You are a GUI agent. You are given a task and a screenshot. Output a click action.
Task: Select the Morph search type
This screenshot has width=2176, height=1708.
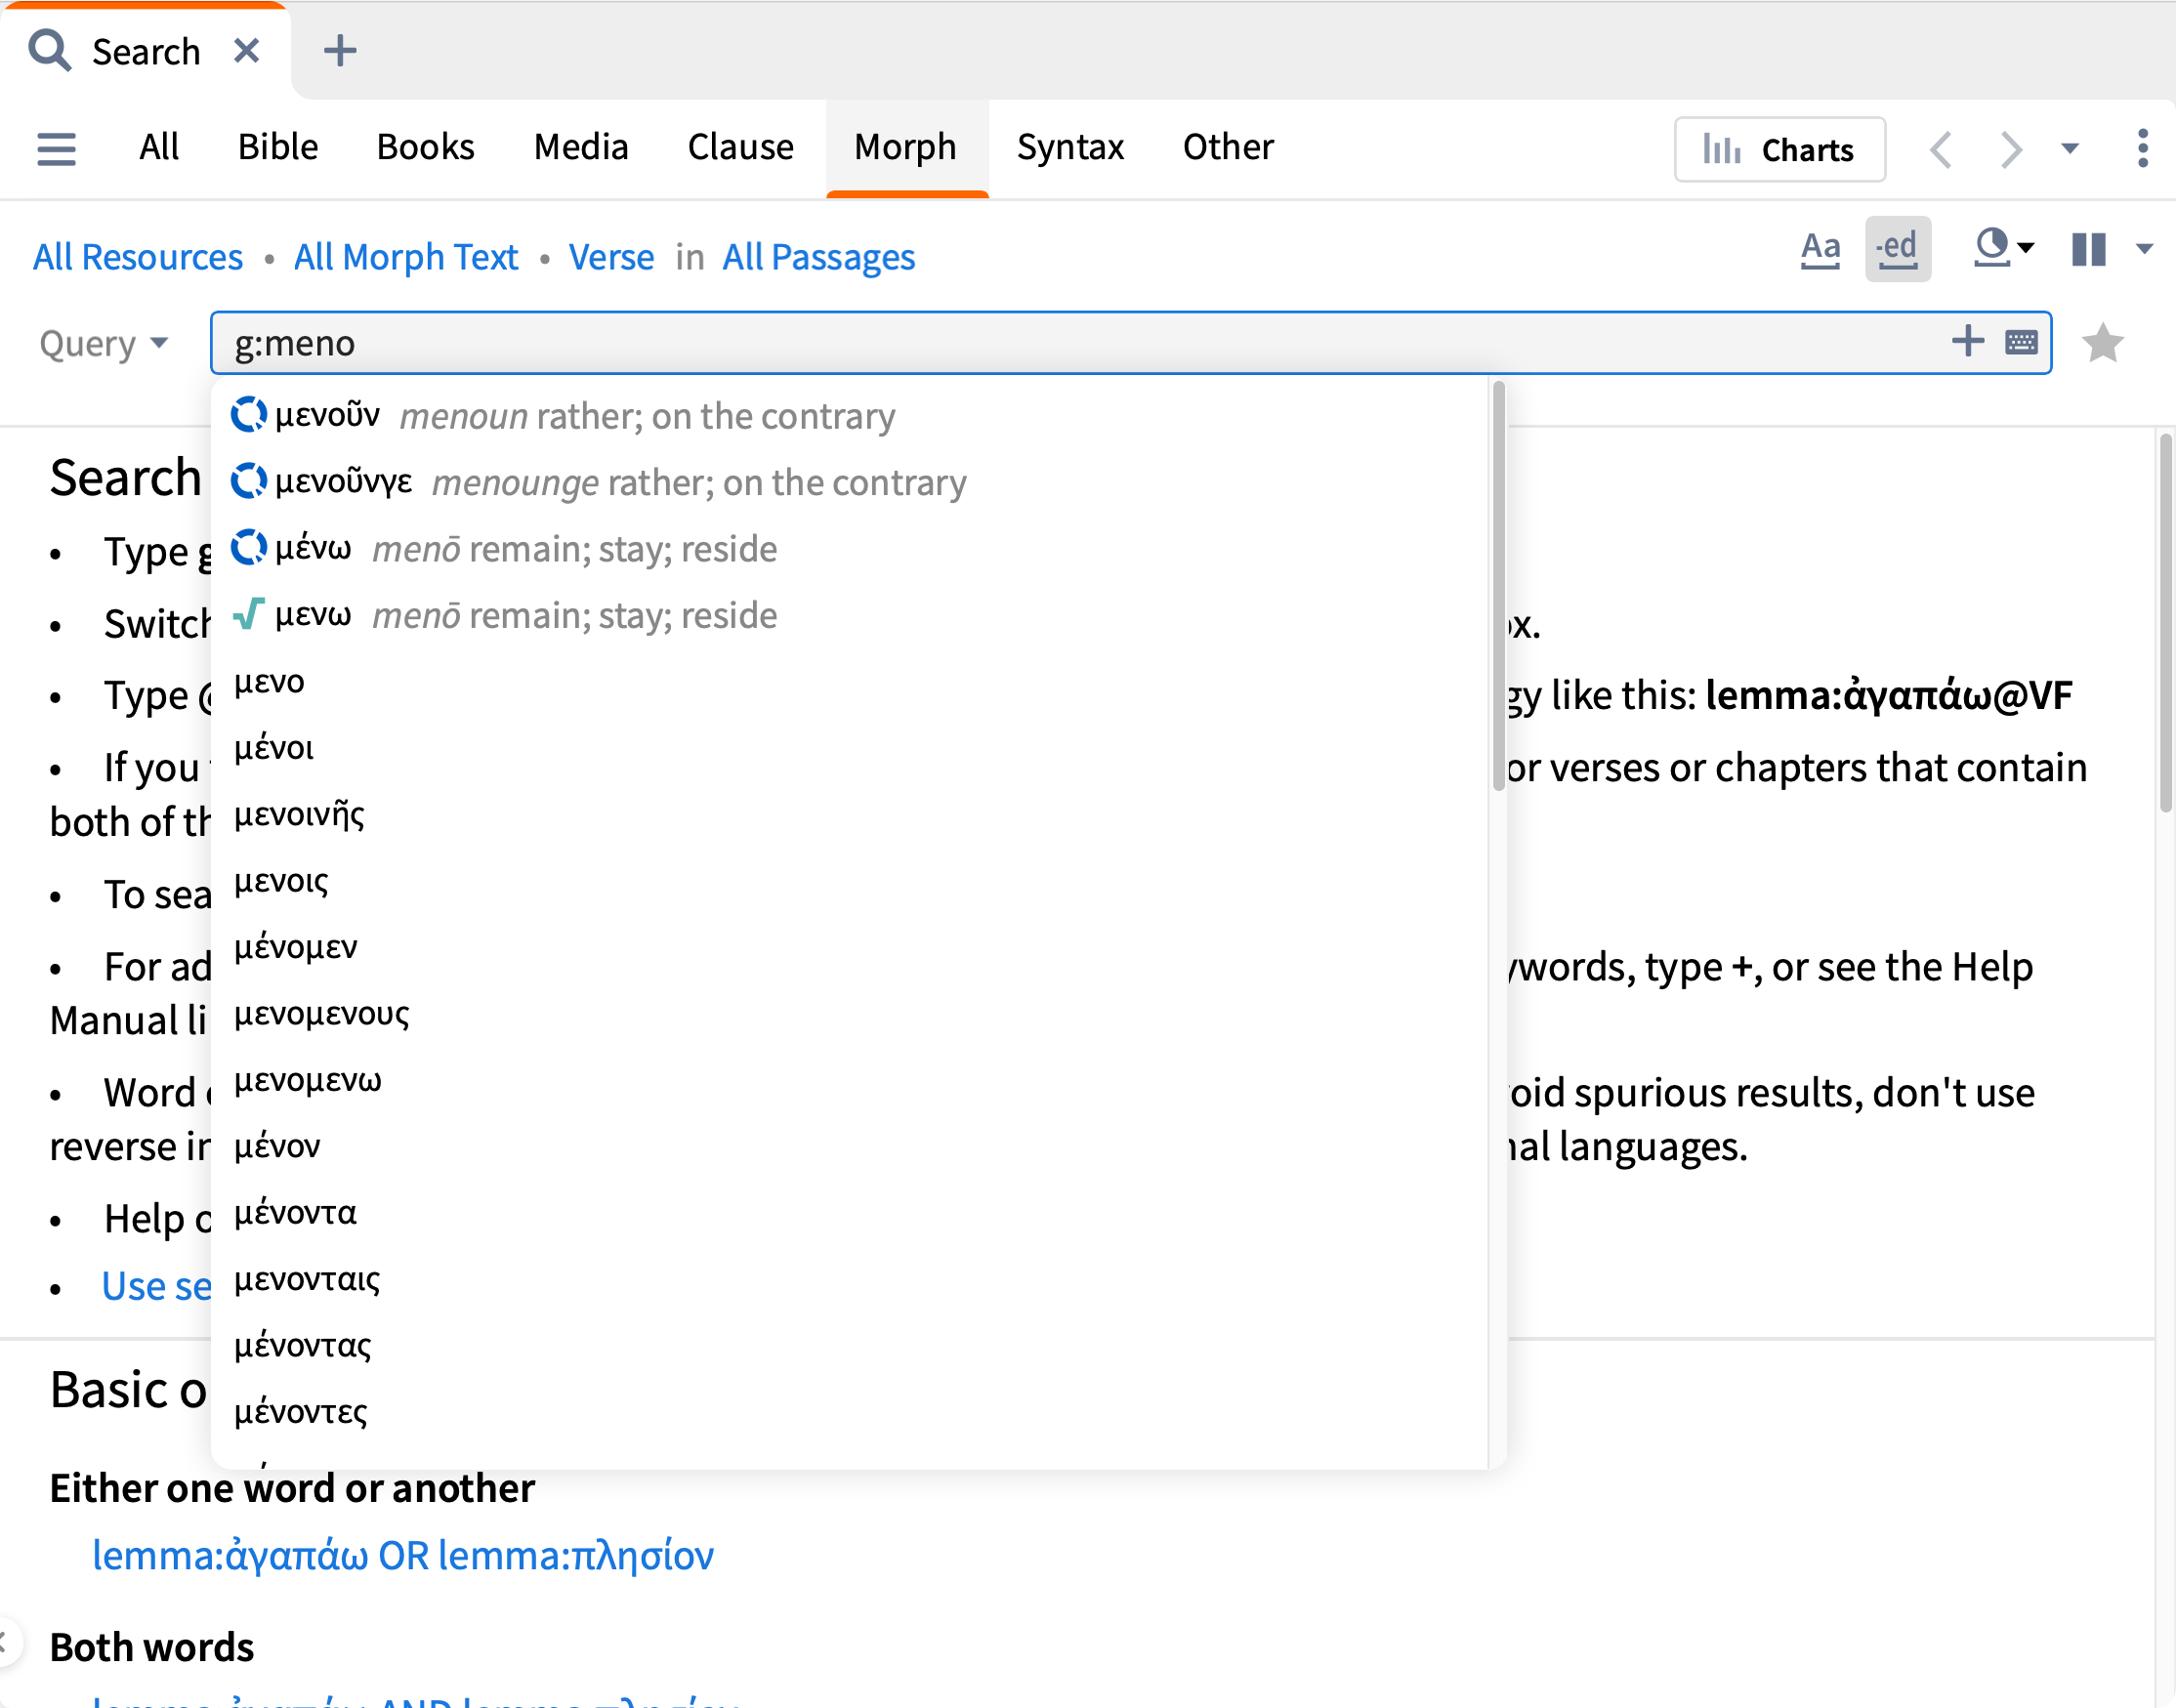pos(906,147)
